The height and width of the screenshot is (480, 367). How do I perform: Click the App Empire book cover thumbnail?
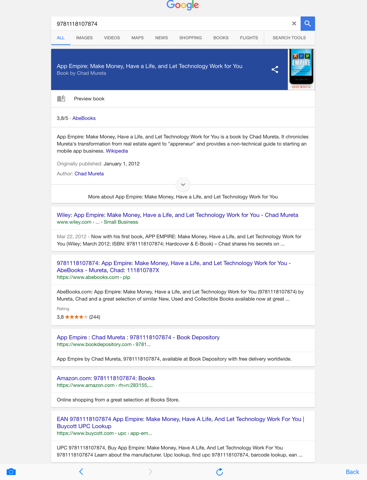(301, 69)
